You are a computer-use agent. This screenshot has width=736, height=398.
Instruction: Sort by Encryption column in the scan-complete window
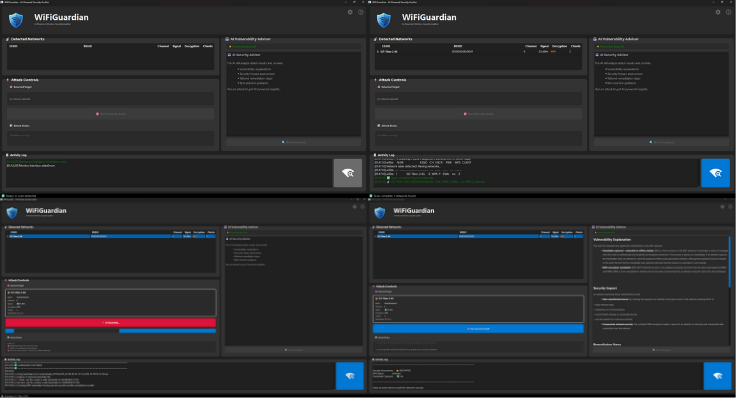coord(560,46)
